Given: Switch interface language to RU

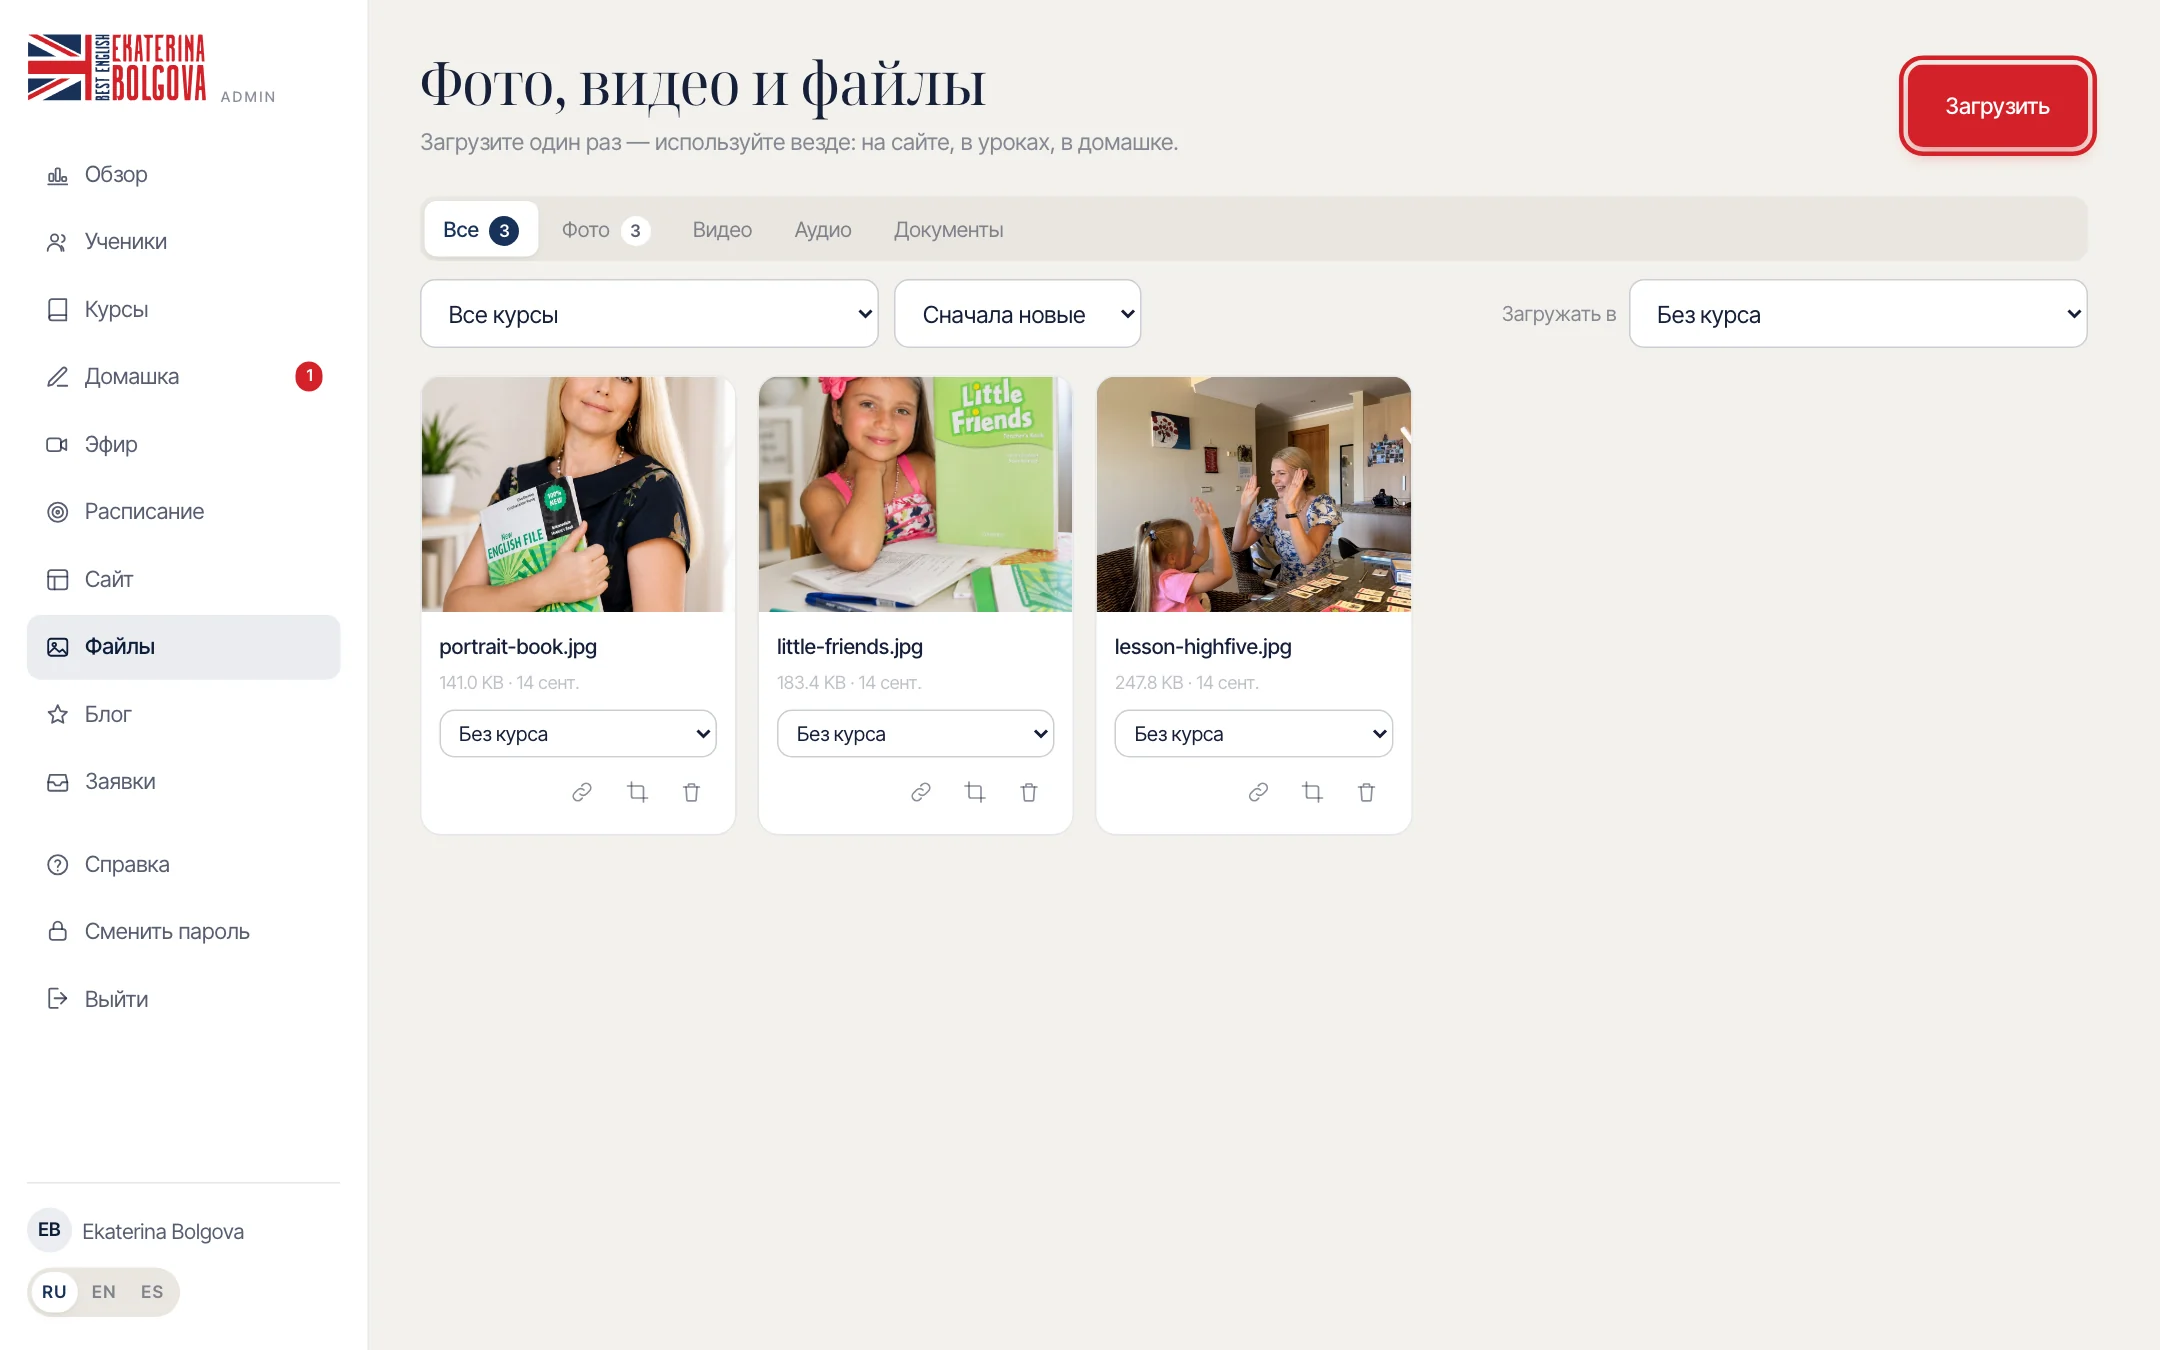Looking at the screenshot, I should tap(54, 1292).
